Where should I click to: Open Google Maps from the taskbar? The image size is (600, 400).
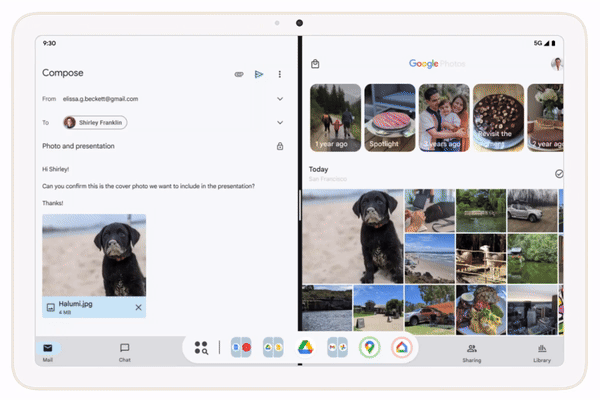pos(369,348)
